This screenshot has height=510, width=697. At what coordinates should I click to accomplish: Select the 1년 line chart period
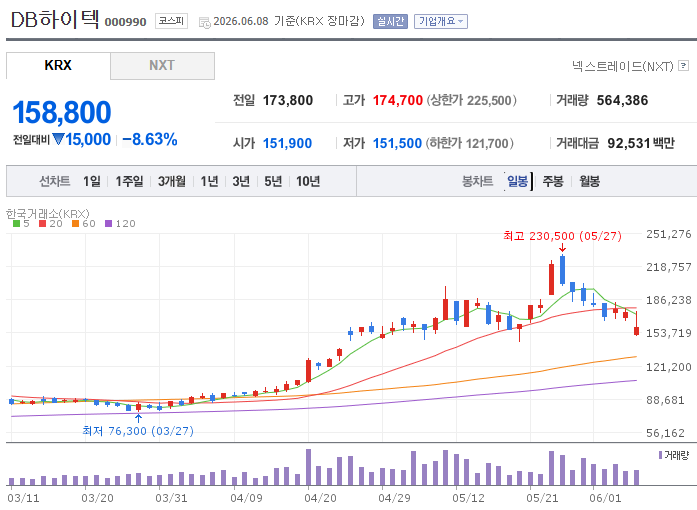point(209,181)
